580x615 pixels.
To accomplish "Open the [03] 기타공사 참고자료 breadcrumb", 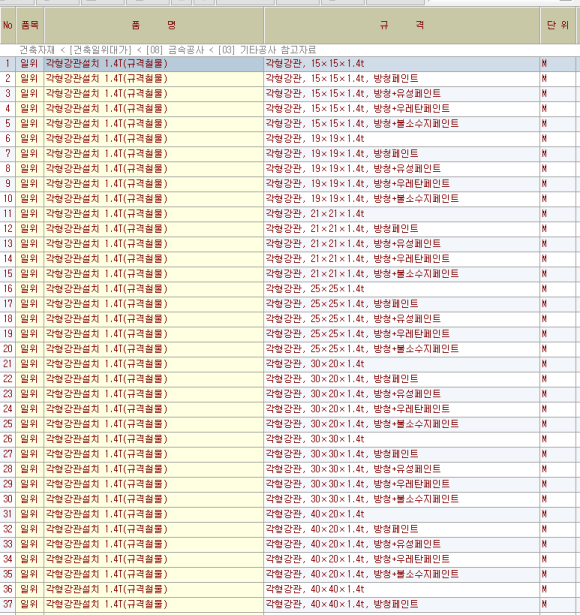I will (267, 50).
